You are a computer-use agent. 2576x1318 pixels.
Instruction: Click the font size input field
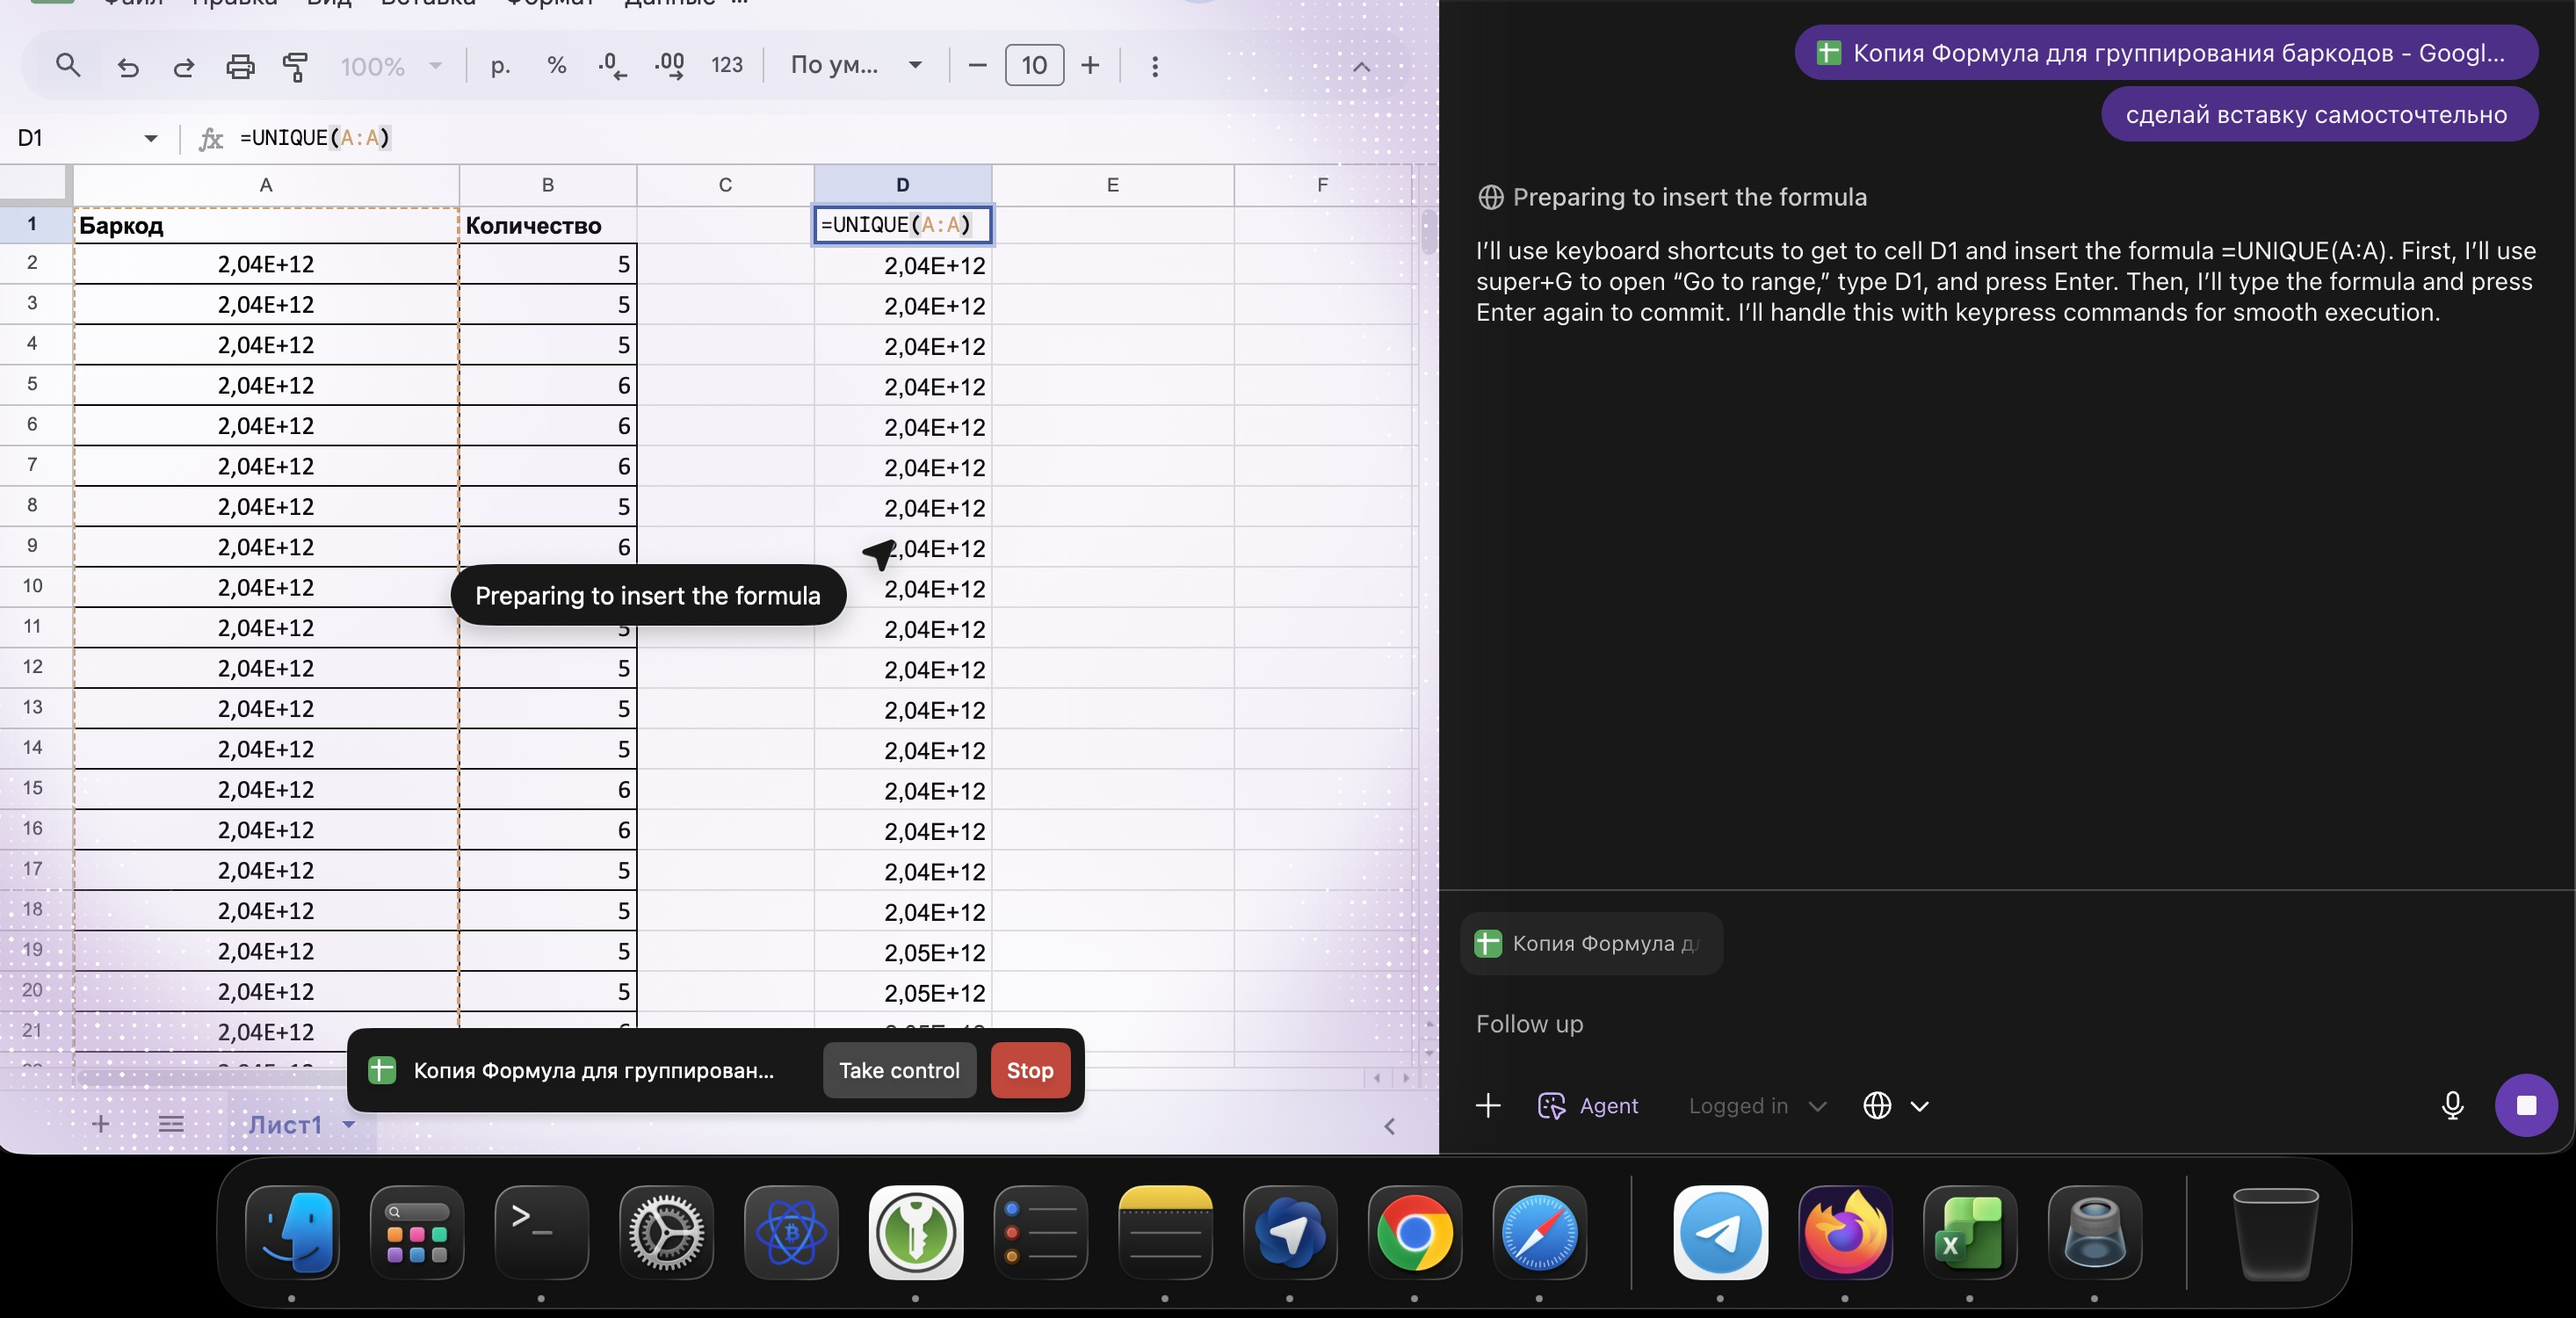(x=1034, y=66)
